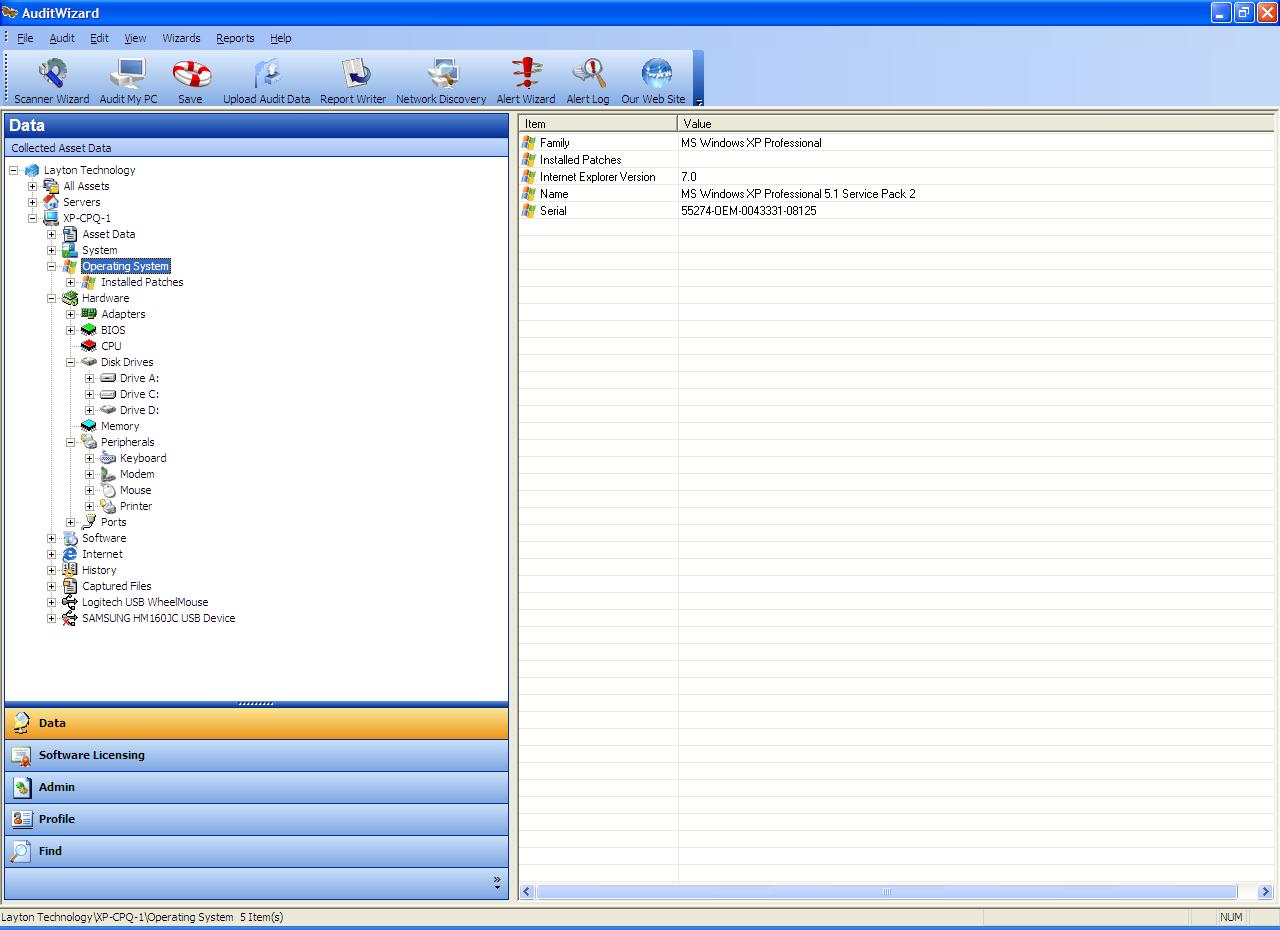1280x930 pixels.
Task: Switch to Software Licensing panel
Action: 91,755
